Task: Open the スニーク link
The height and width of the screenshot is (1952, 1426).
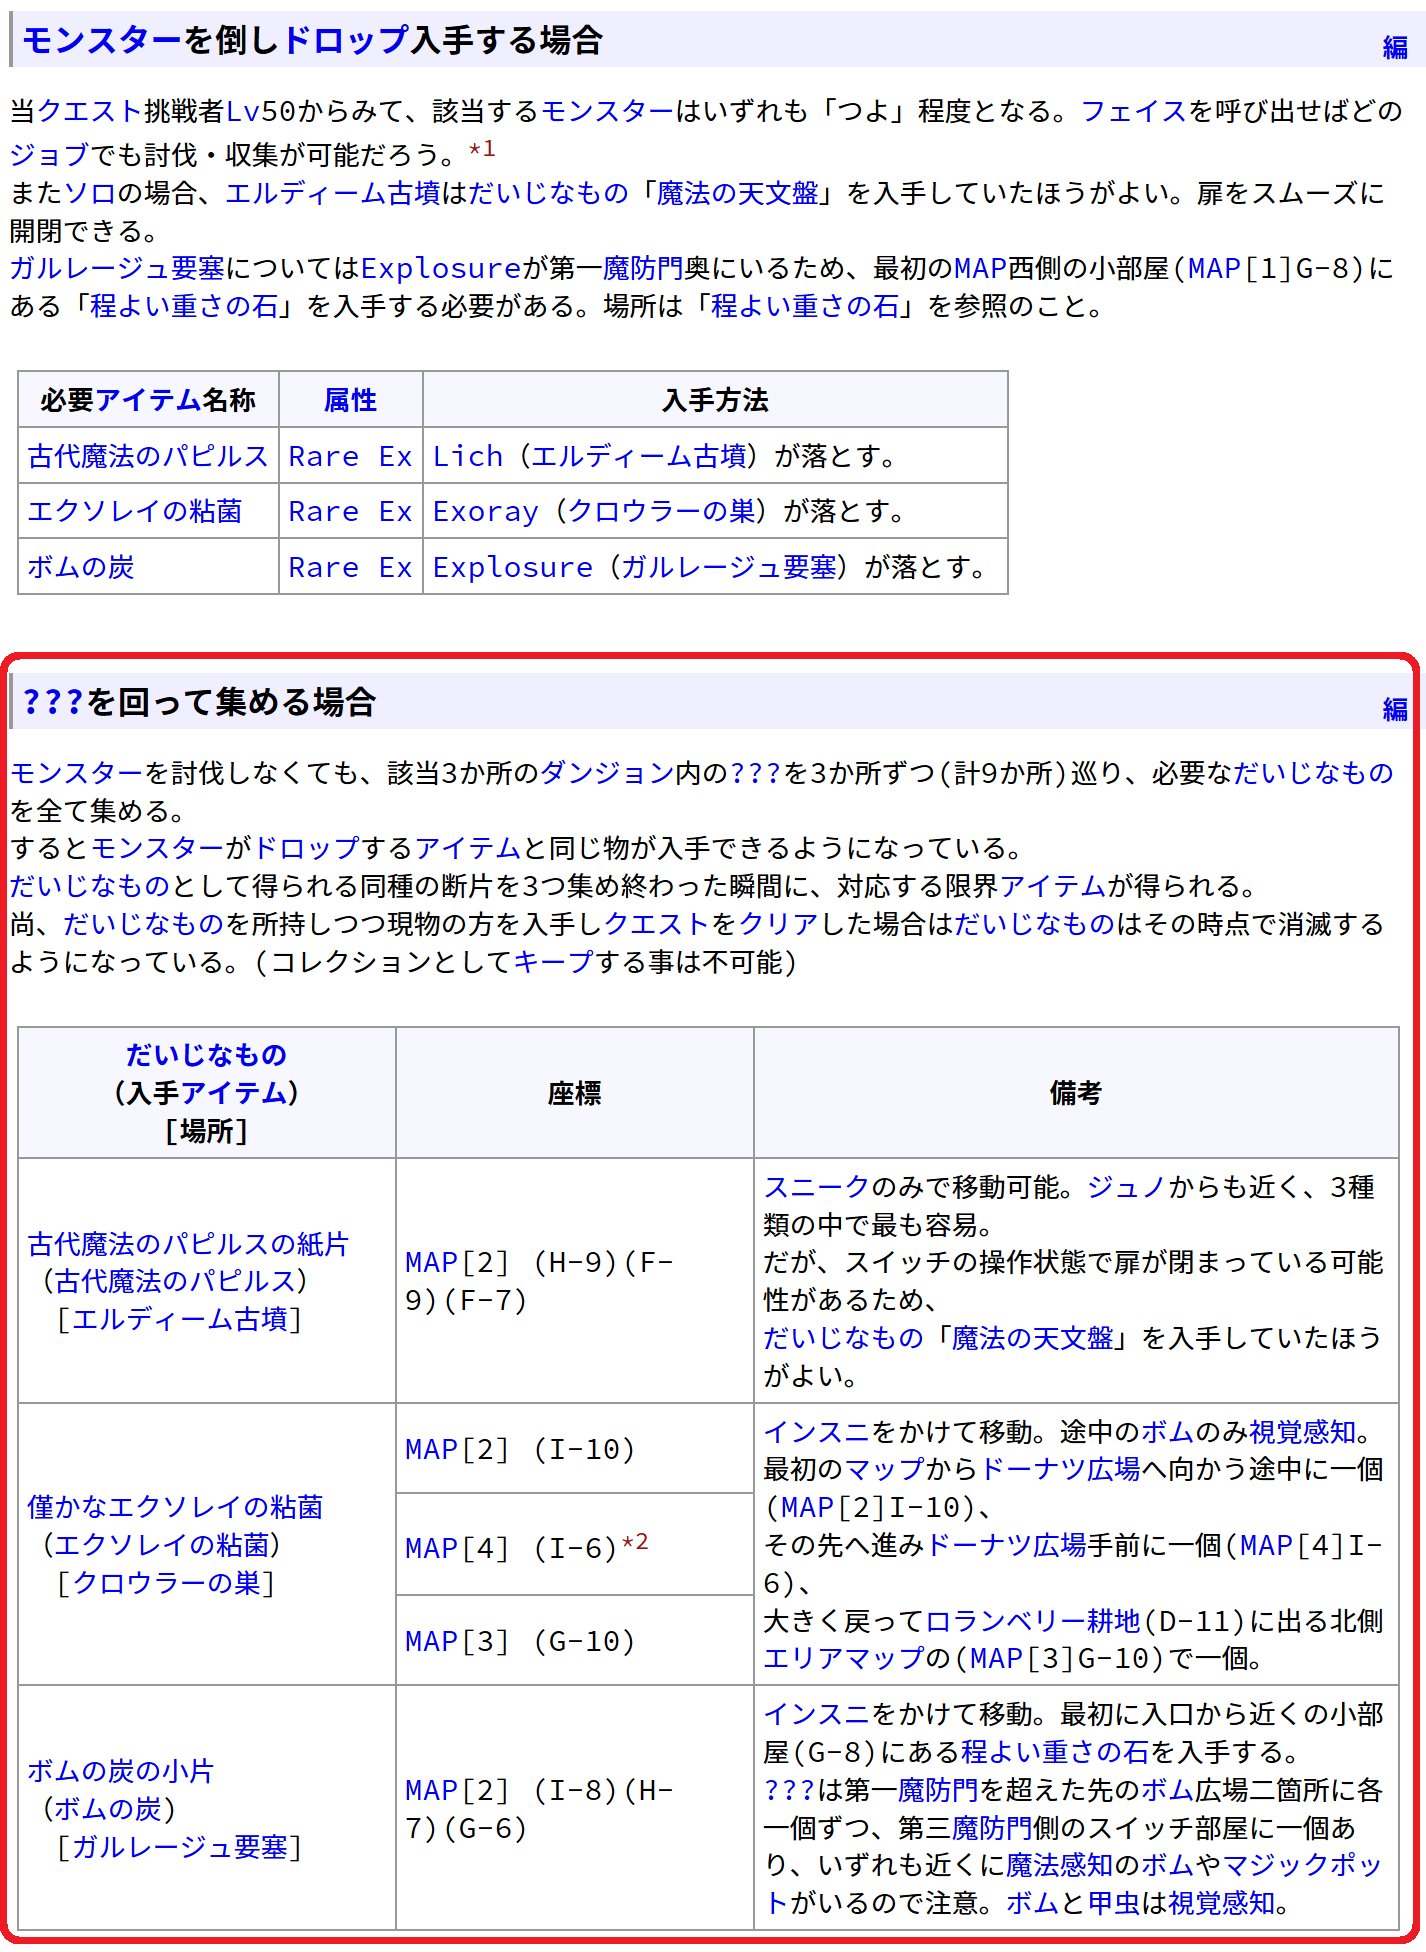Action: tap(817, 1187)
